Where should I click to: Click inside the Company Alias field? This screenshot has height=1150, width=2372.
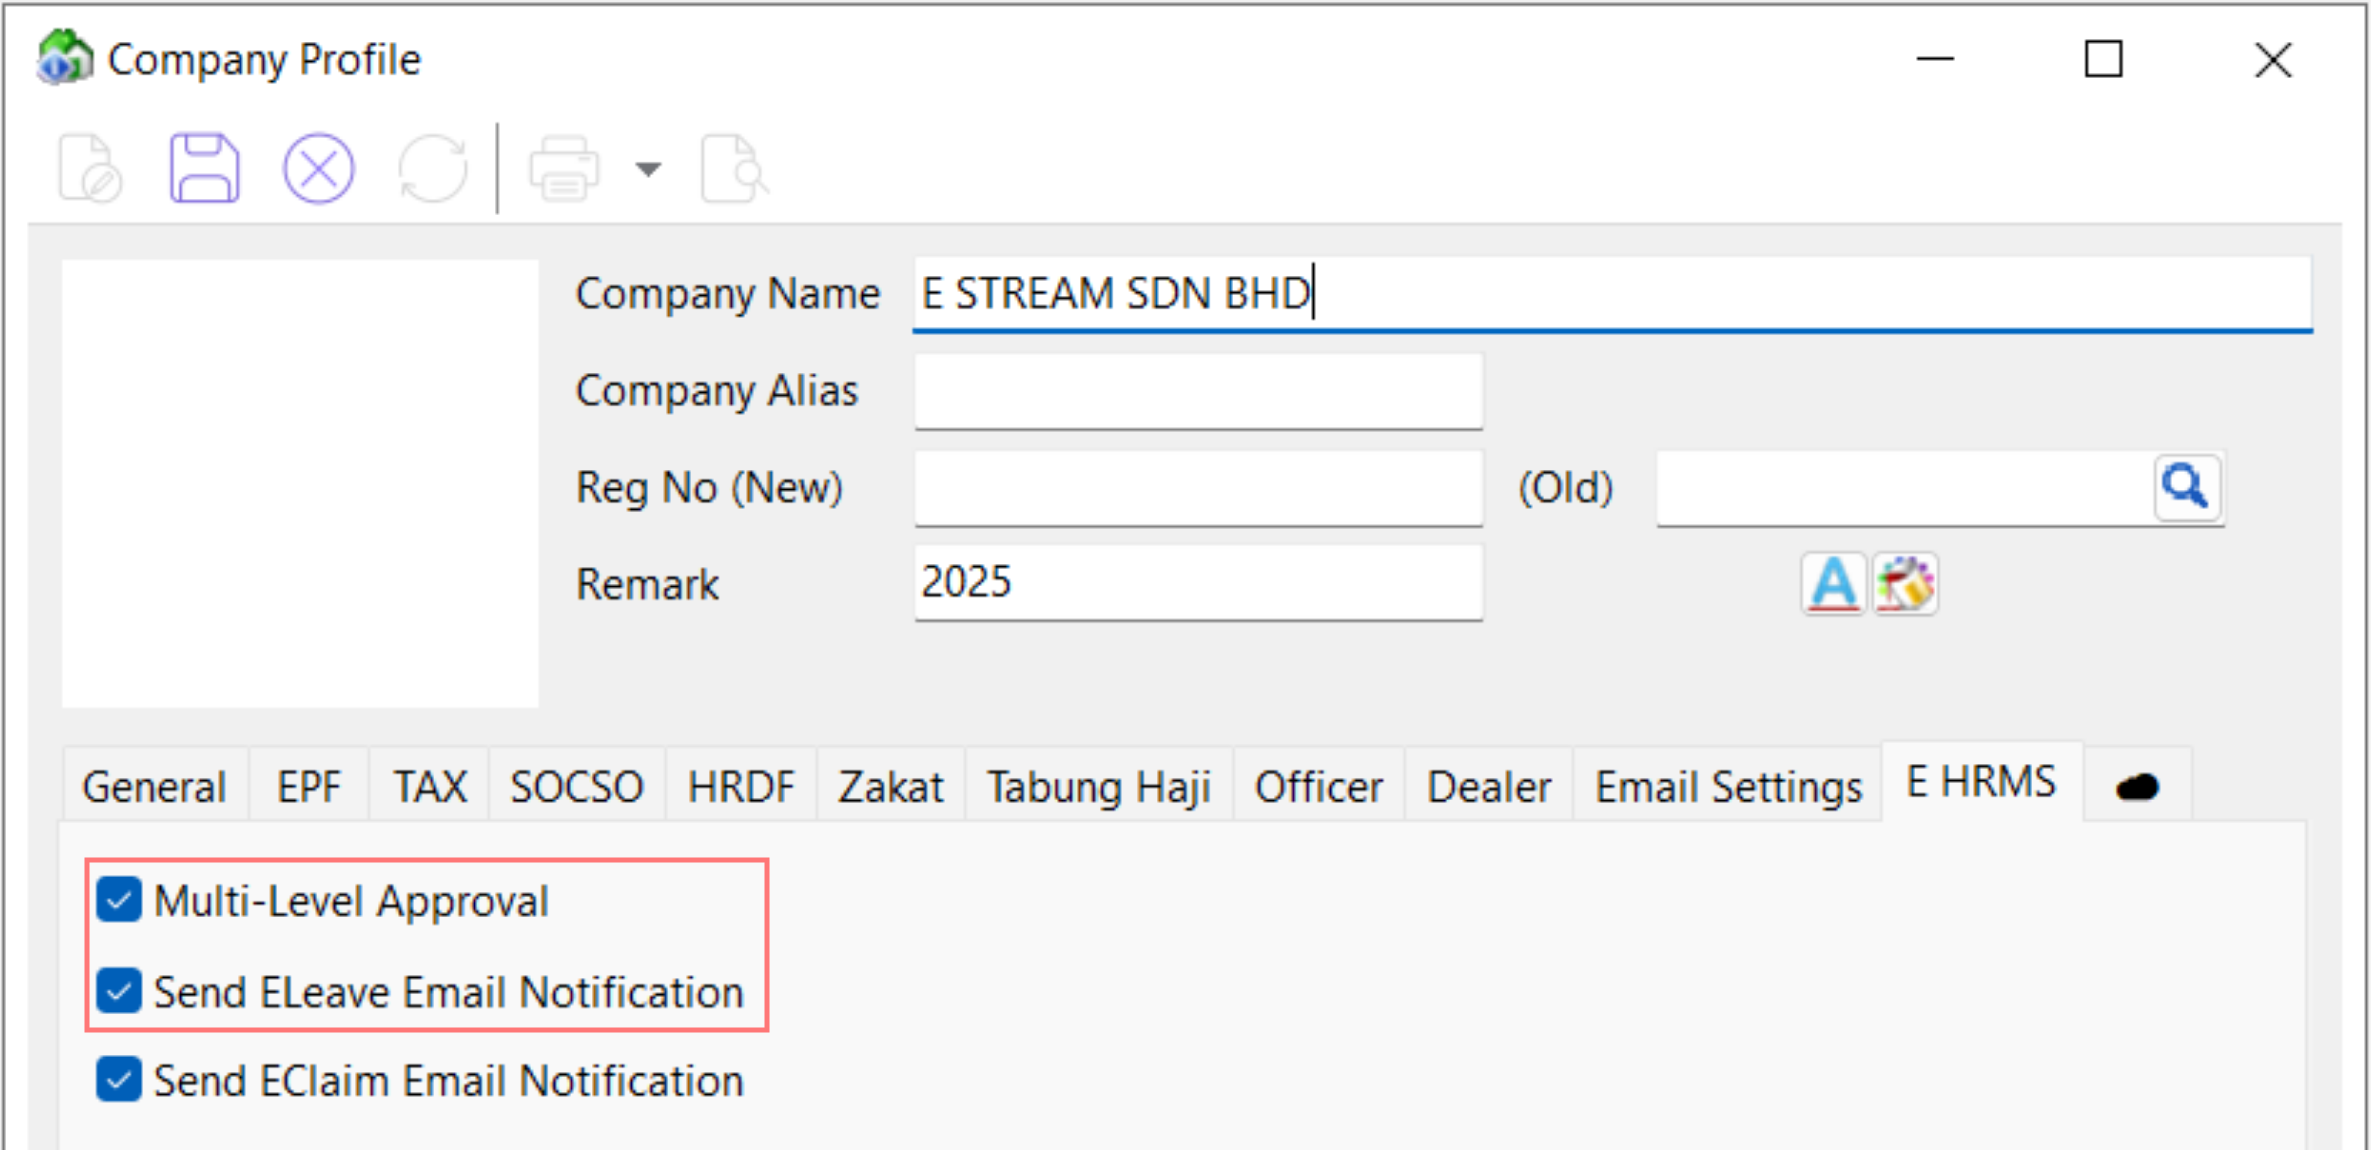point(1196,391)
